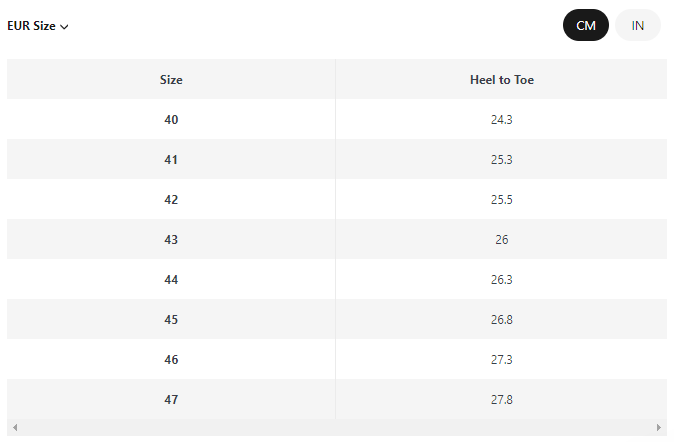Select the Size column header
The width and height of the screenshot is (674, 442).
(x=171, y=80)
